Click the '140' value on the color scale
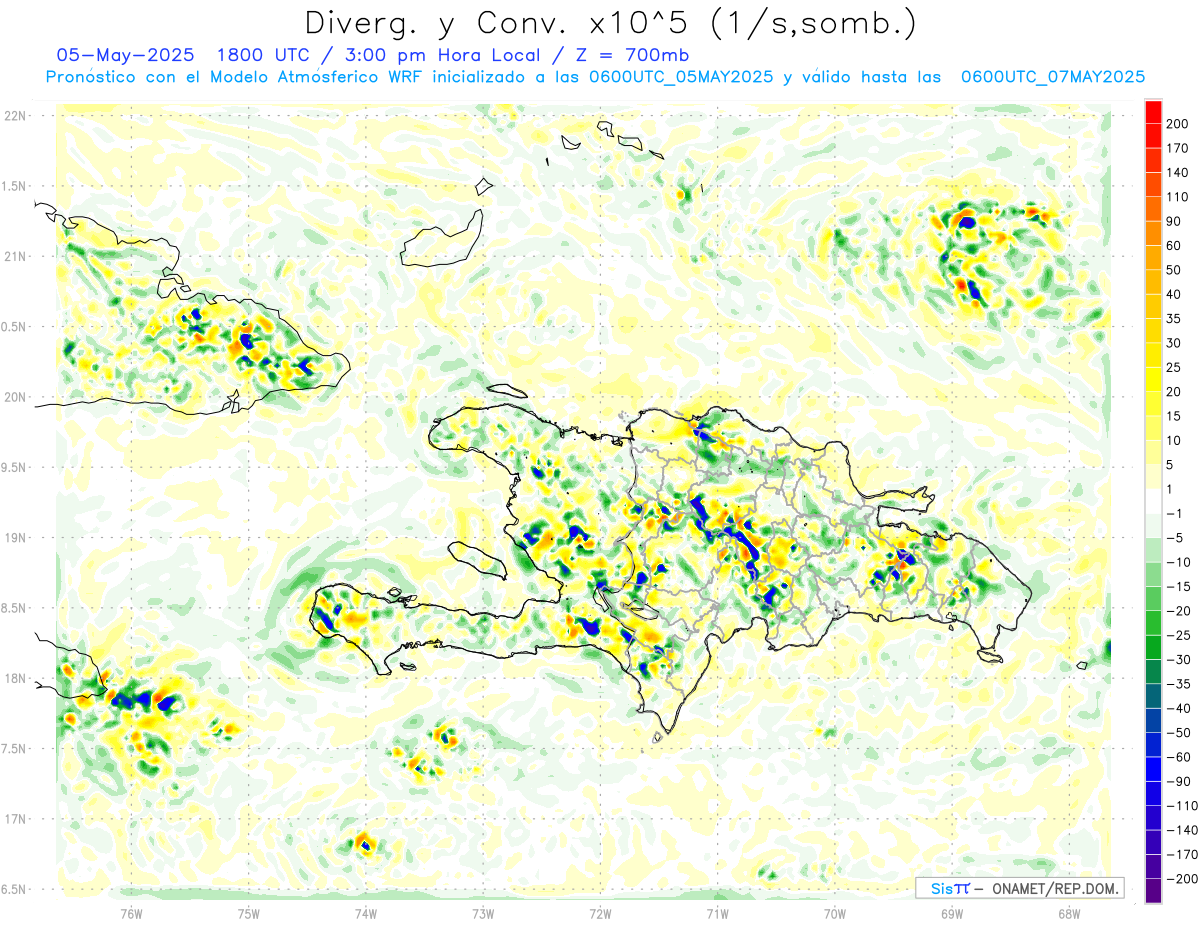 tap(1178, 172)
